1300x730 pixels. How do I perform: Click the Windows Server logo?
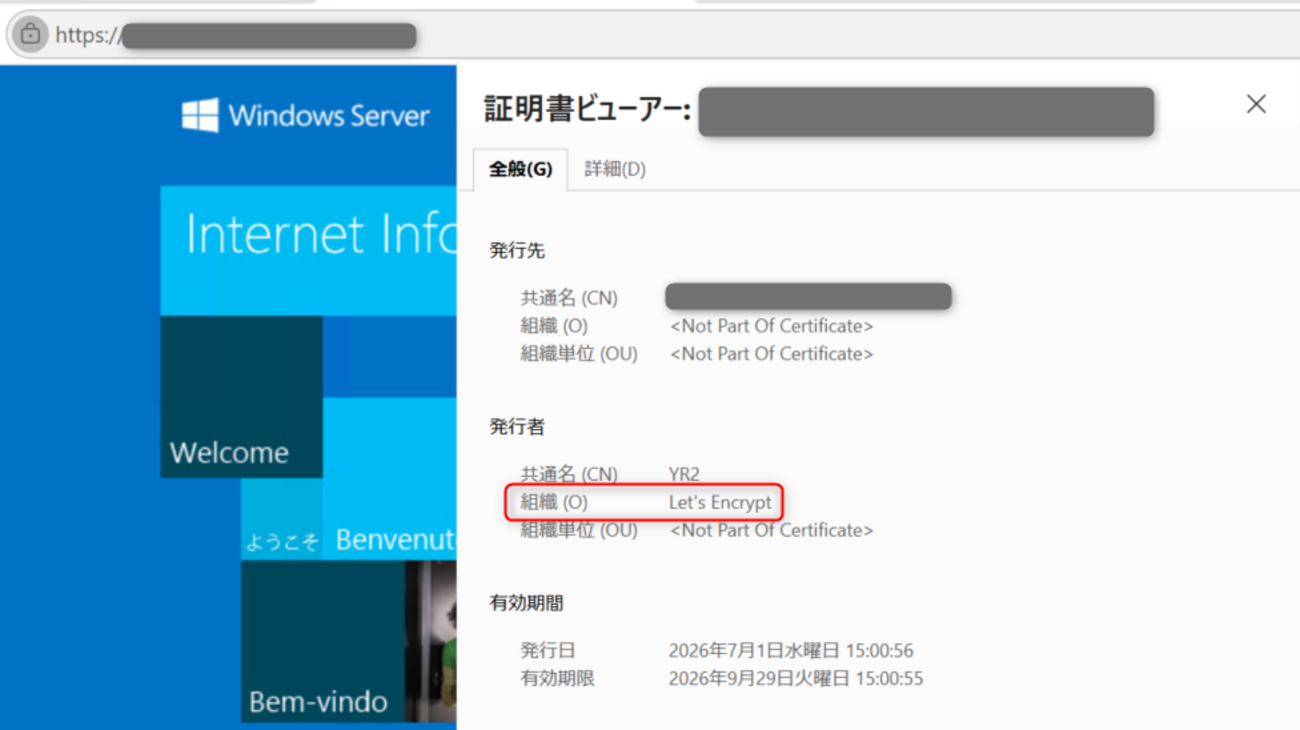(x=306, y=116)
